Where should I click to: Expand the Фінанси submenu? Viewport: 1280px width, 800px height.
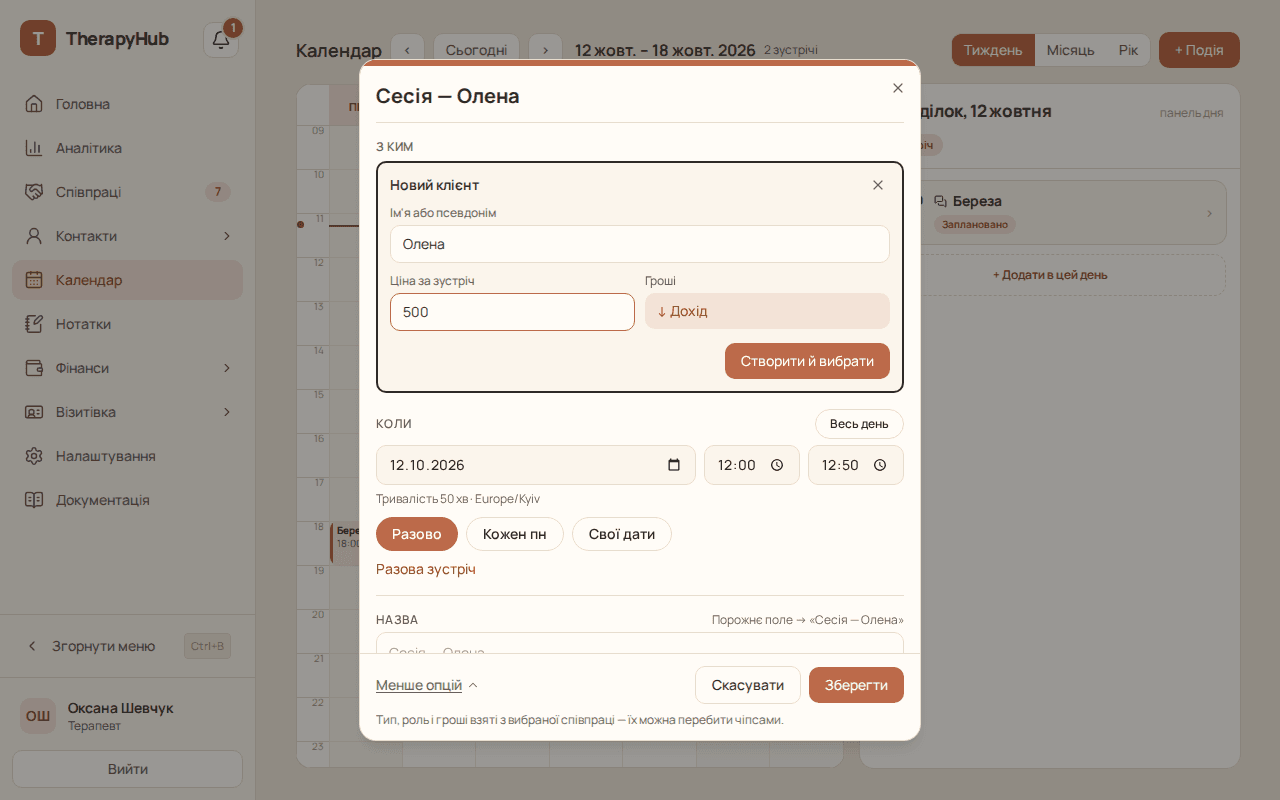pos(227,368)
